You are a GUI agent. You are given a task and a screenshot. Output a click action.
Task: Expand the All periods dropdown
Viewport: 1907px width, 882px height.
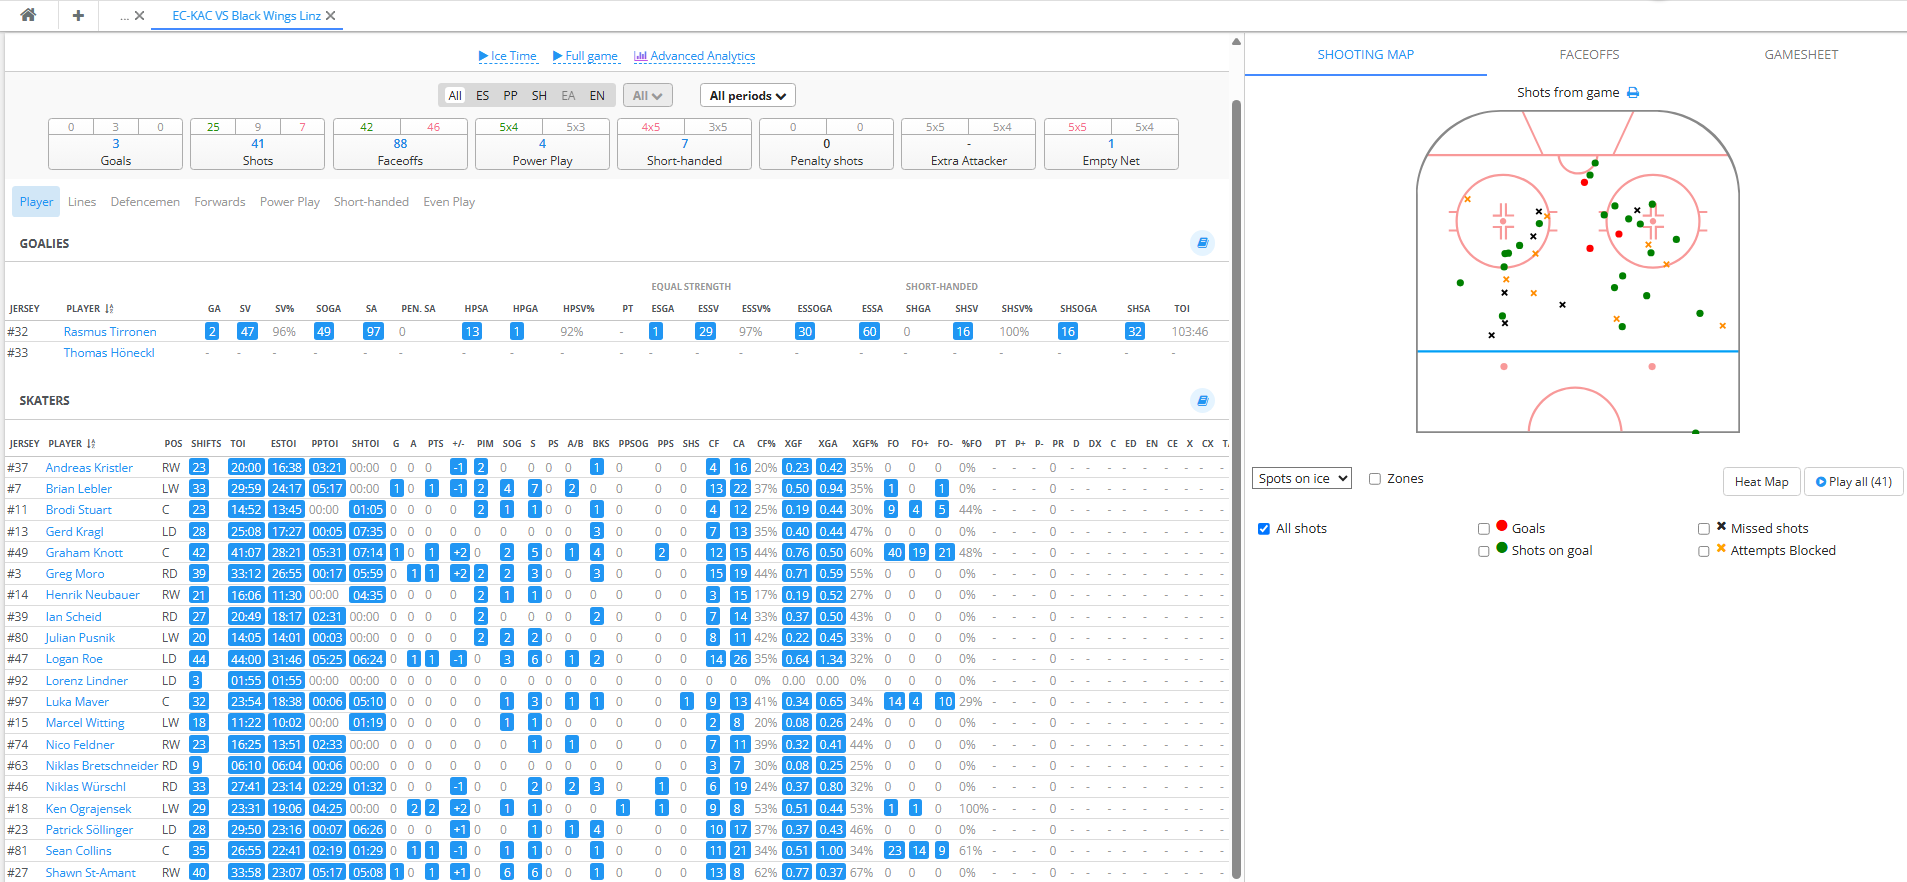tap(747, 96)
